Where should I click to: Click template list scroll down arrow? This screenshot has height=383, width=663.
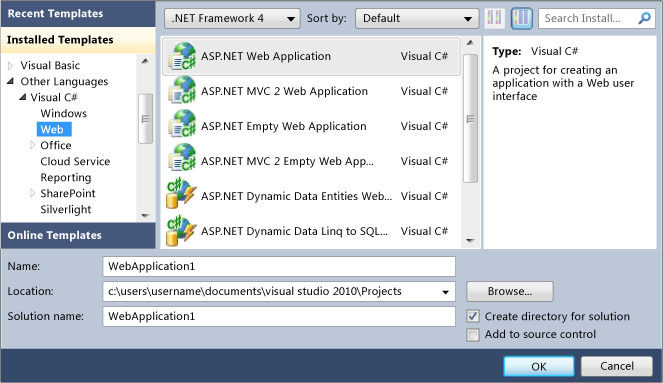[x=470, y=241]
